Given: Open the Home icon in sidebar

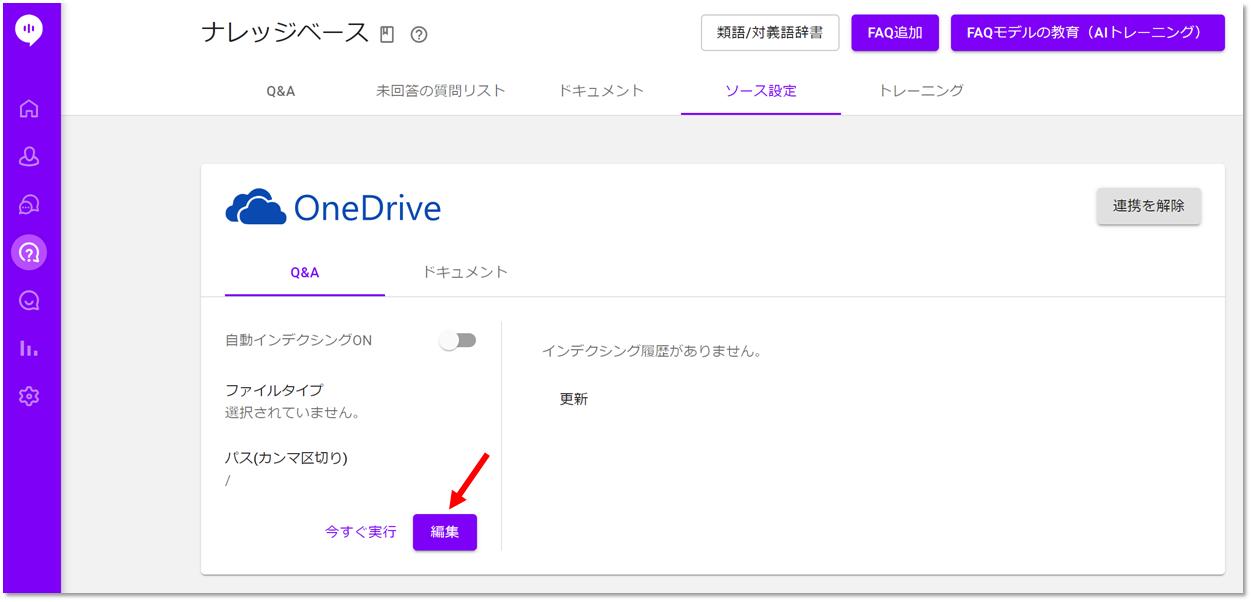Looking at the screenshot, I should coord(29,109).
